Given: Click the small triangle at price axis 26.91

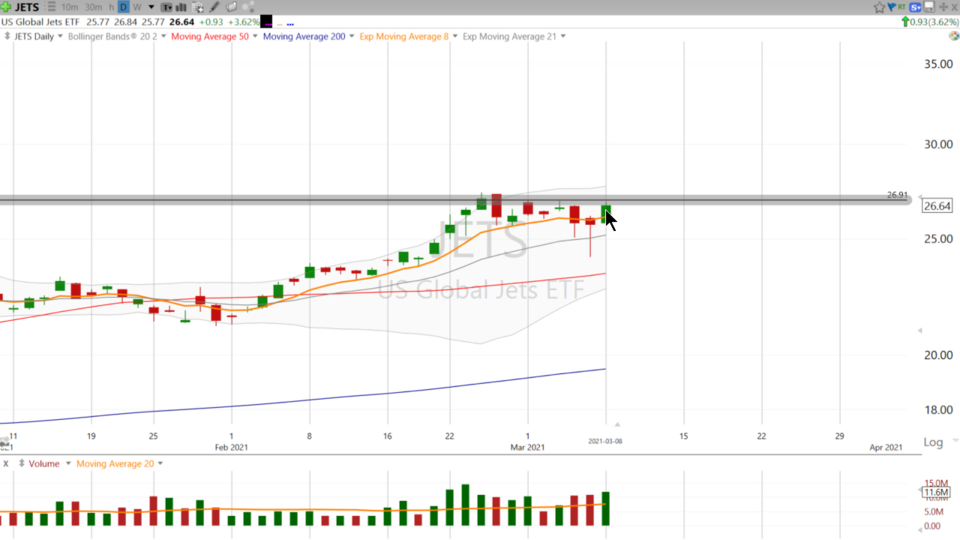Looking at the screenshot, I should (920, 197).
